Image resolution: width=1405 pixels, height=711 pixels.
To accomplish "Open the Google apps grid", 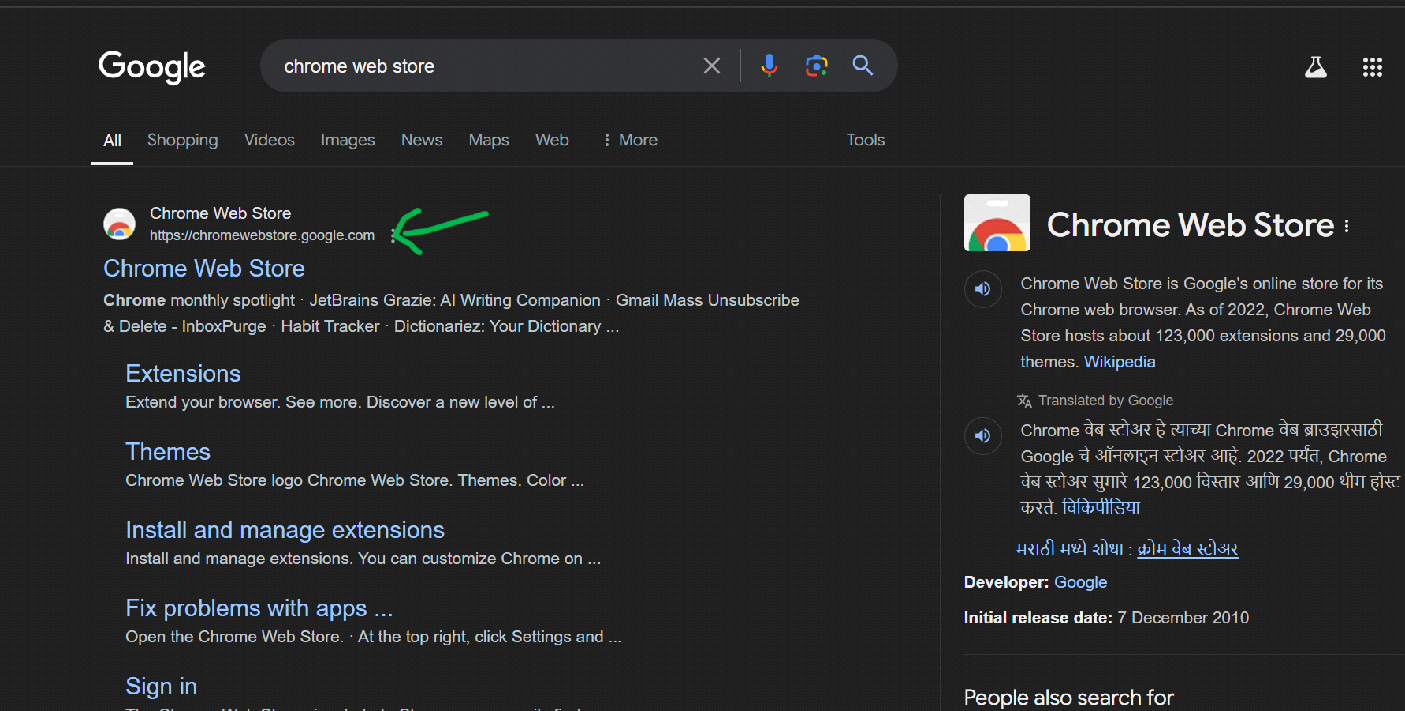I will 1372,67.
